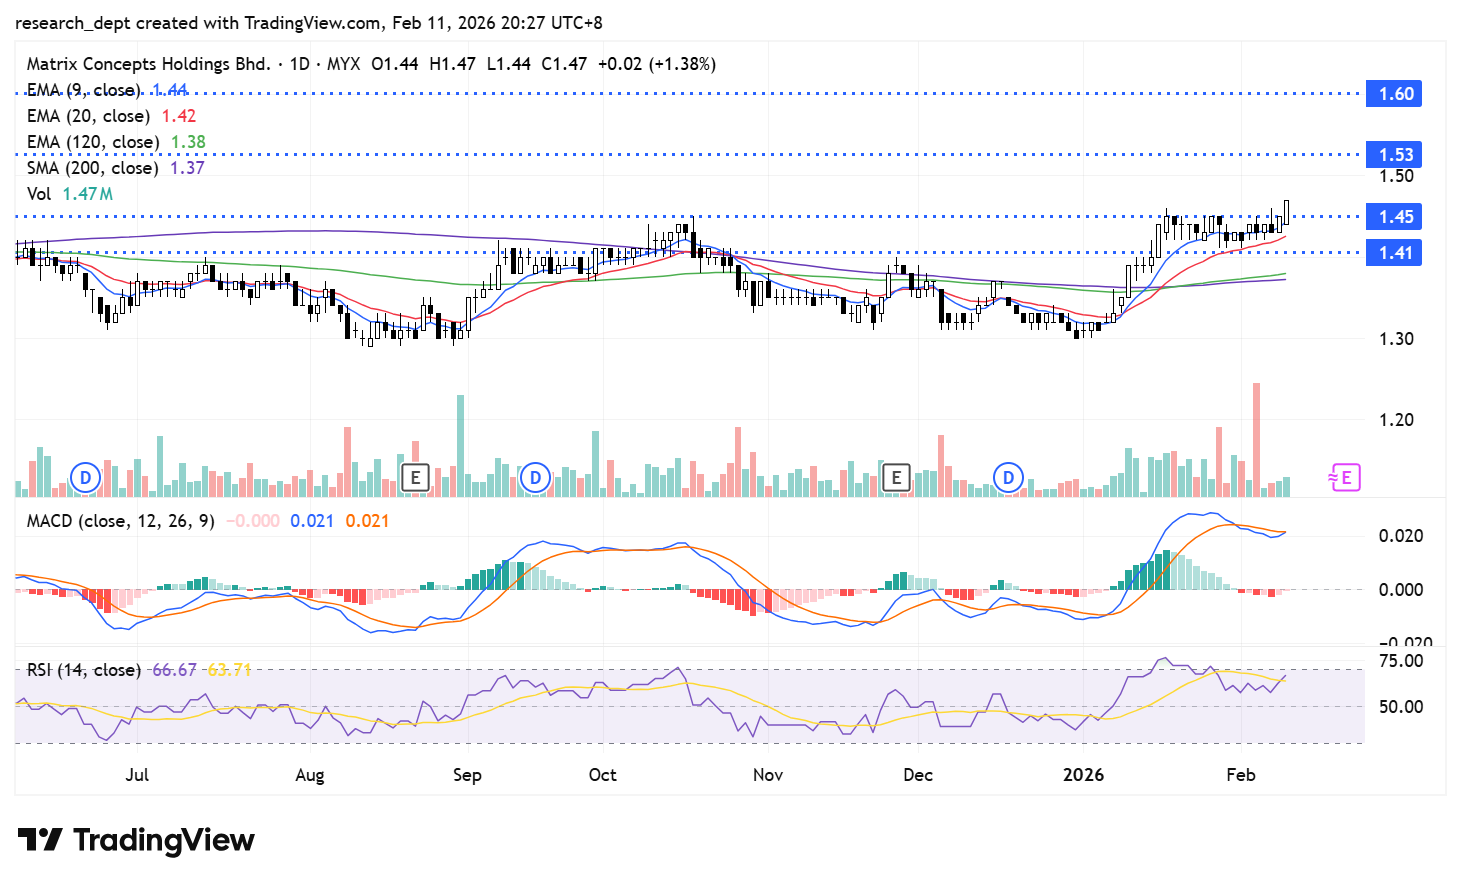This screenshot has height=885, width=1461.
Task: Click the earnings E marker in mid-August
Action: (x=415, y=478)
